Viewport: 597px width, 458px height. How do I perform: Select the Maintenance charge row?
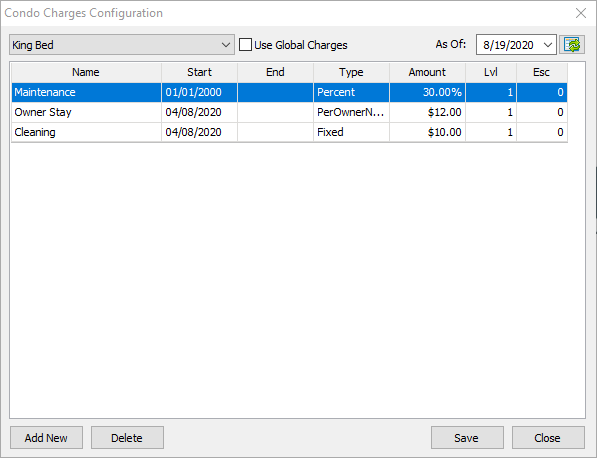[289, 93]
